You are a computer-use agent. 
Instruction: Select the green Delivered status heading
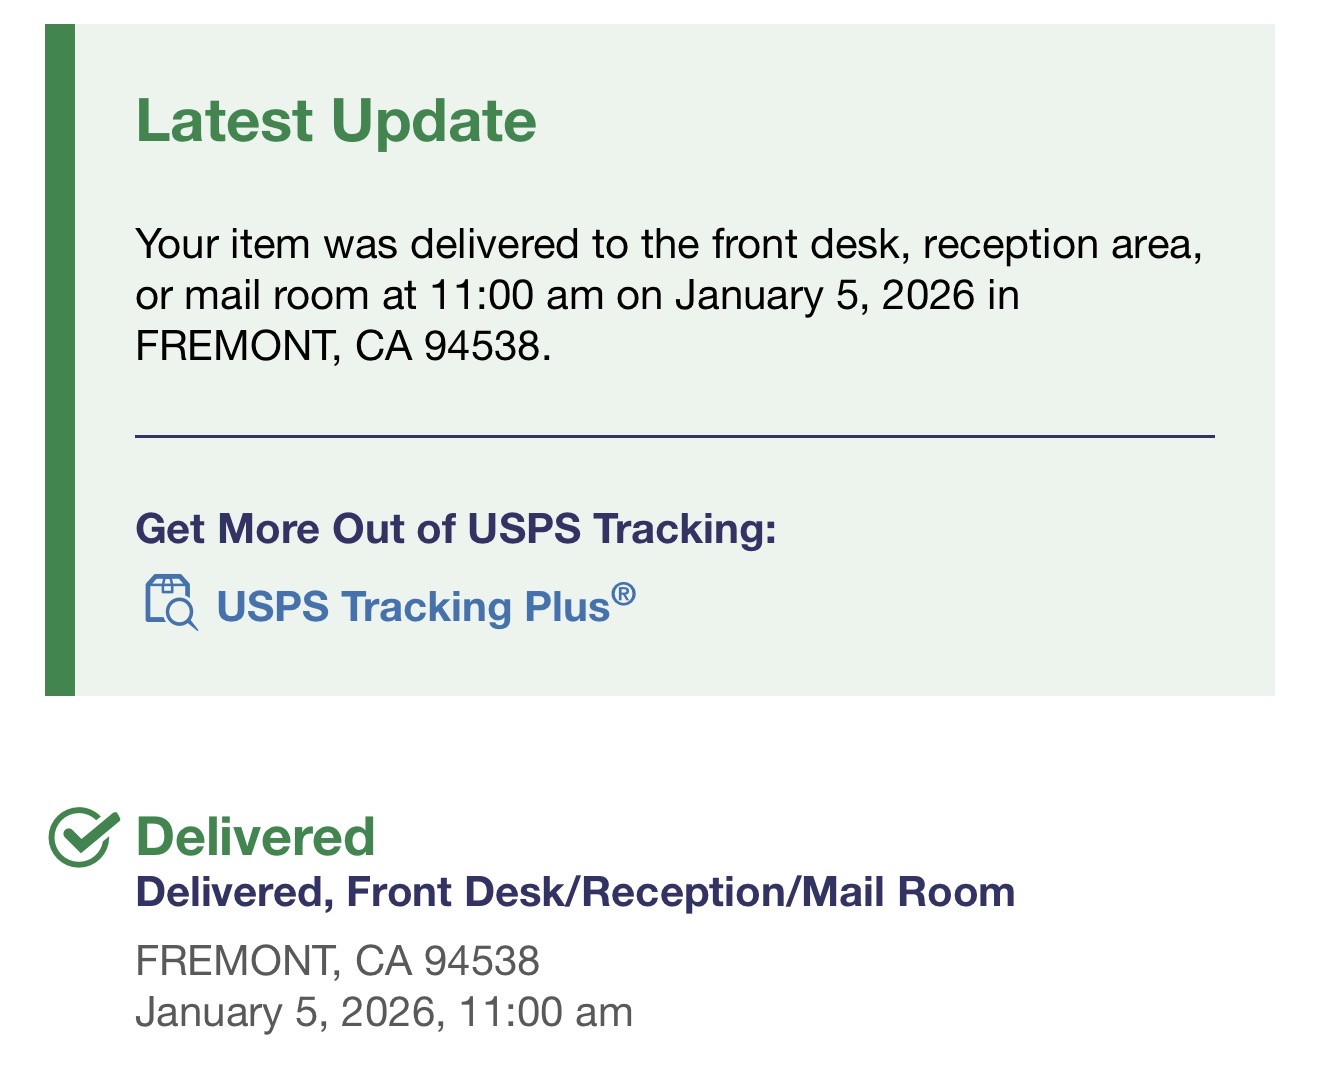255,836
